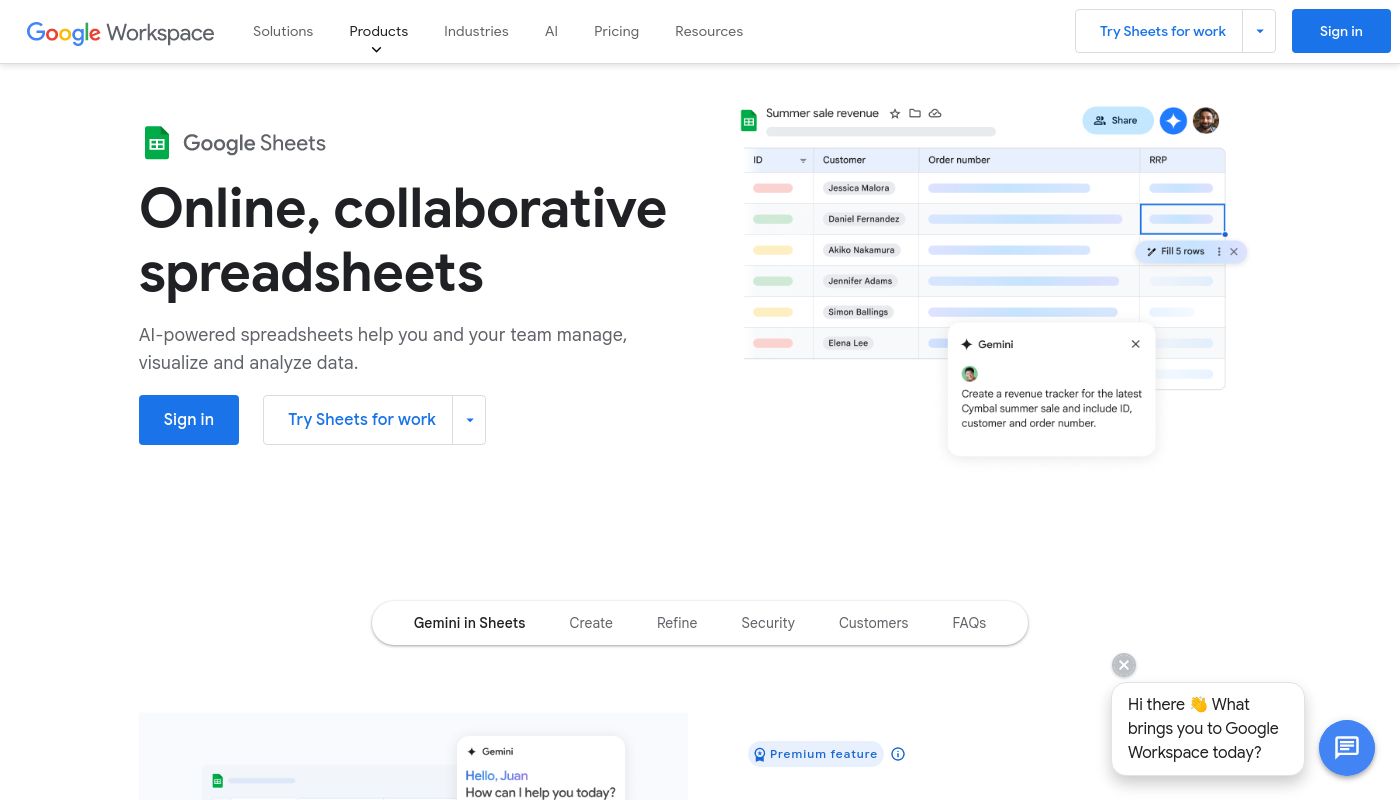The width and height of the screenshot is (1400, 800).
Task: Click the cloud saved status icon
Action: click(935, 114)
